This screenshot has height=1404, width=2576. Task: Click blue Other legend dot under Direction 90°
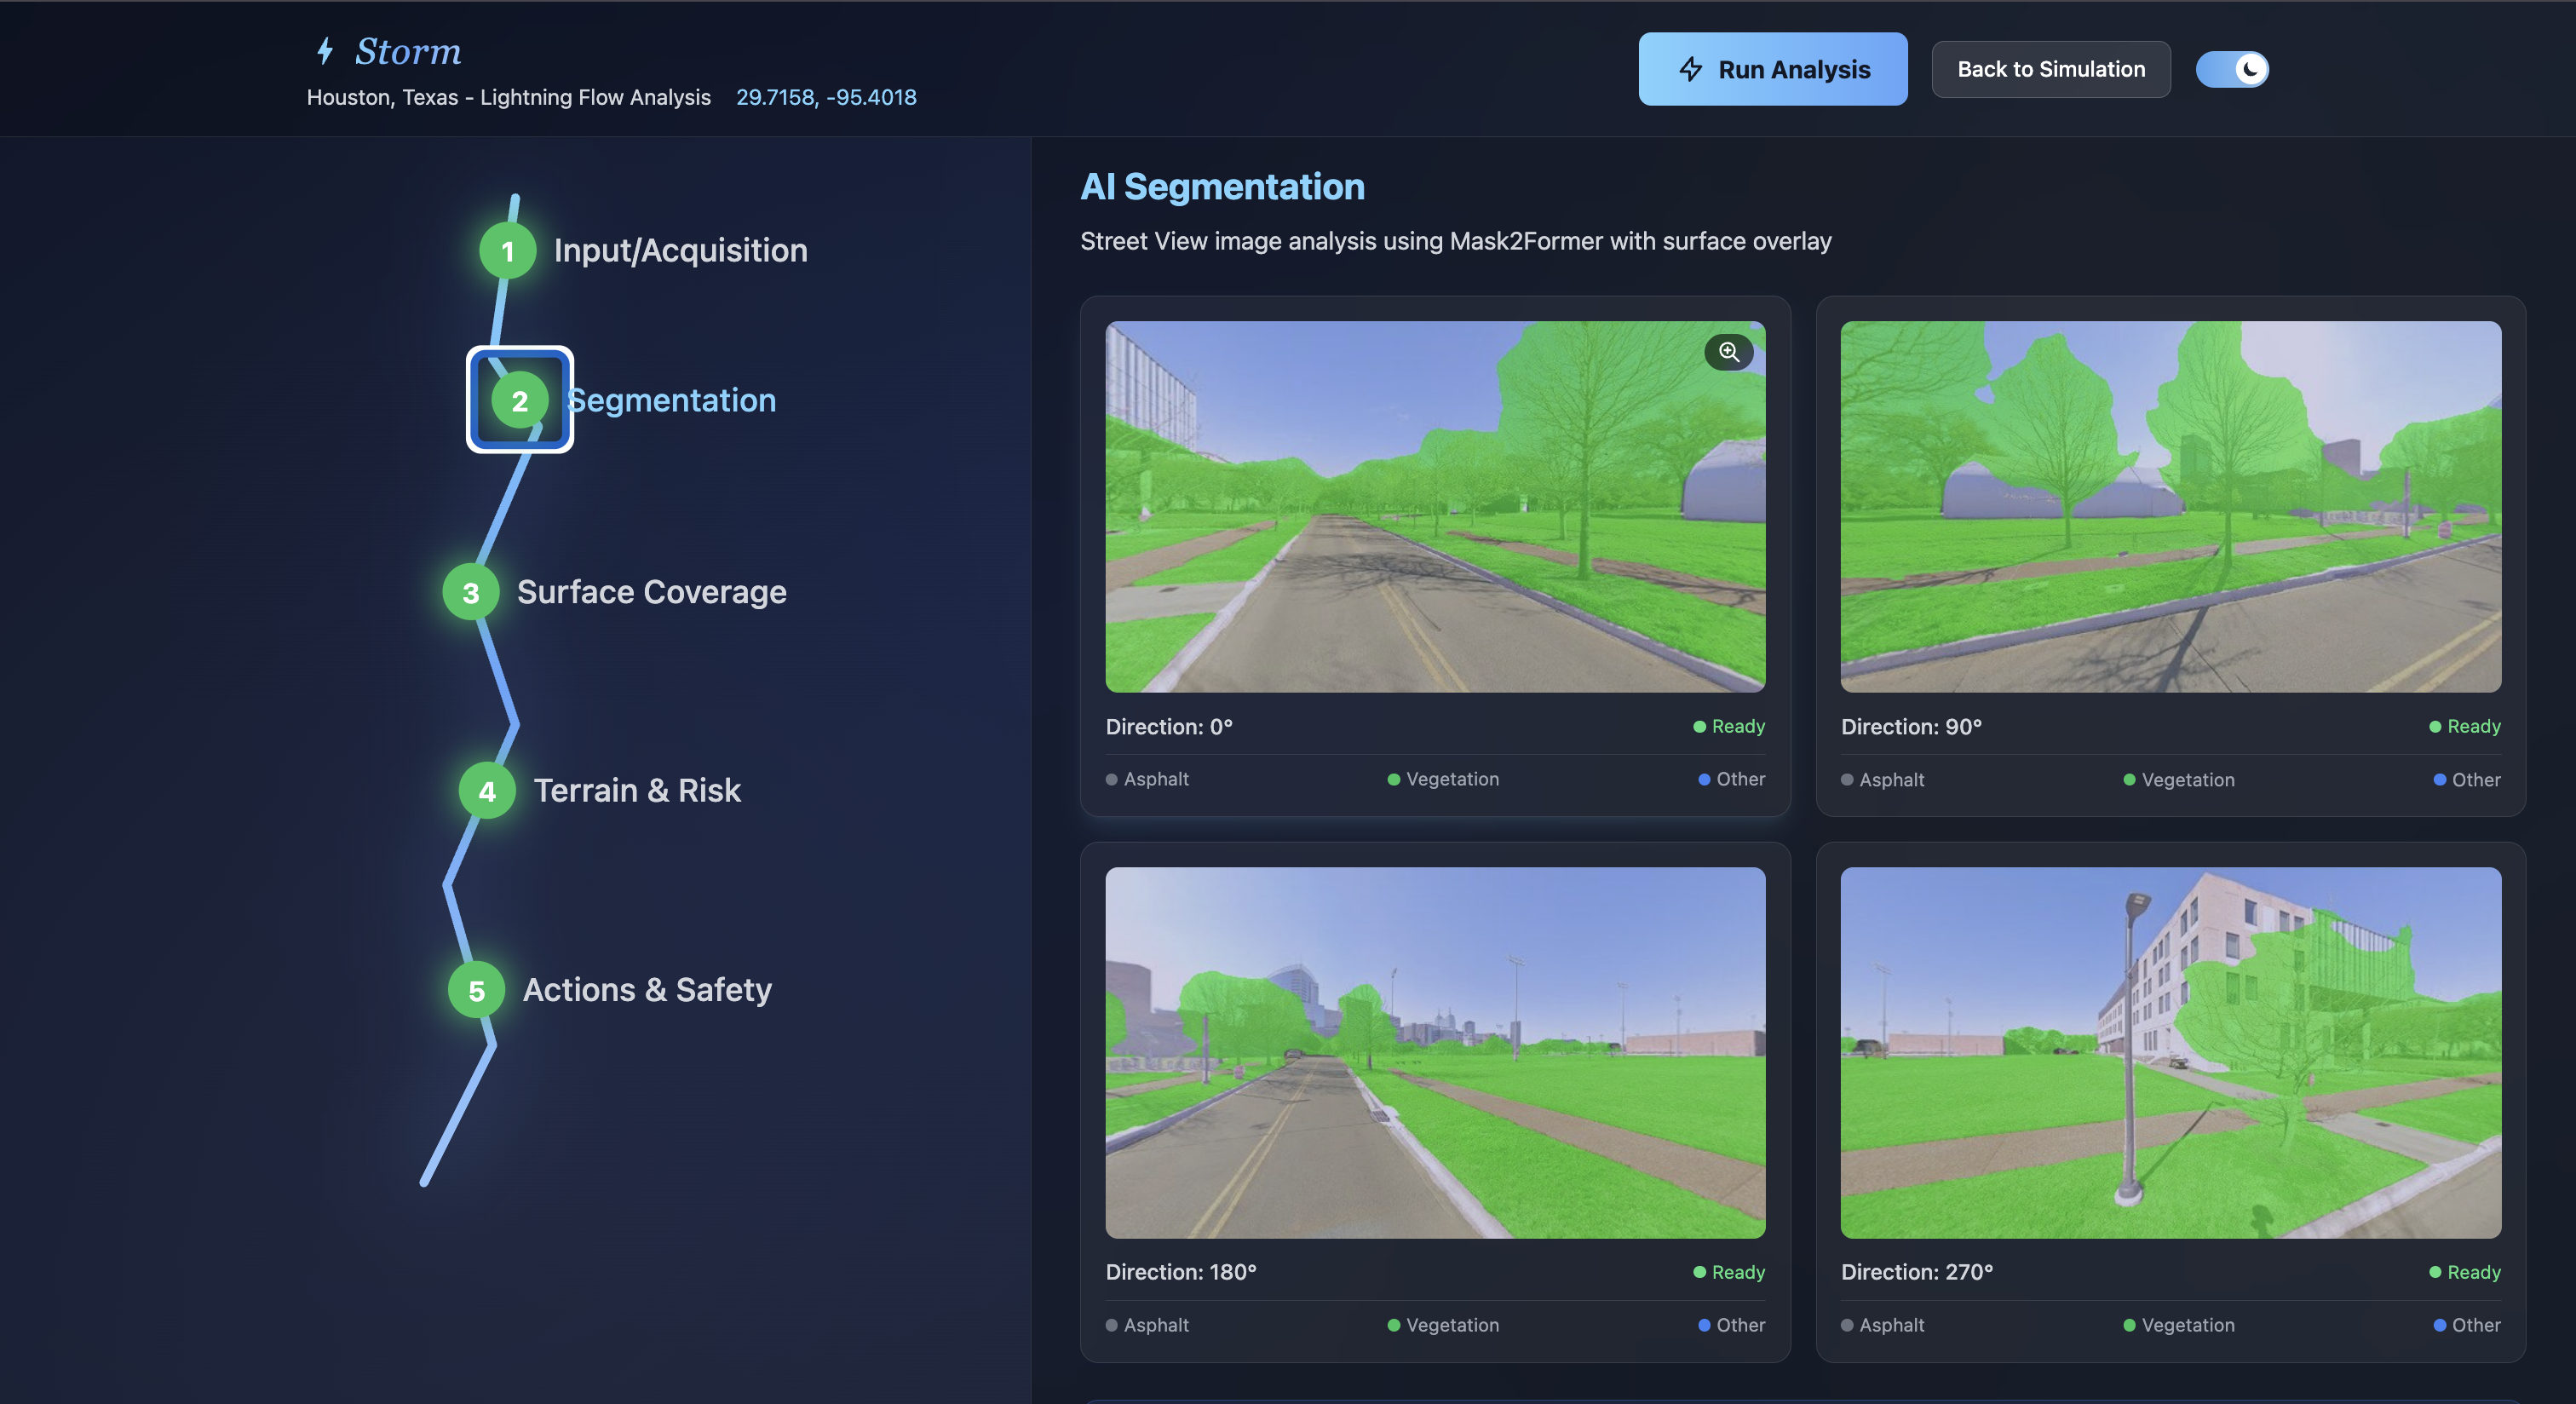tap(2439, 780)
